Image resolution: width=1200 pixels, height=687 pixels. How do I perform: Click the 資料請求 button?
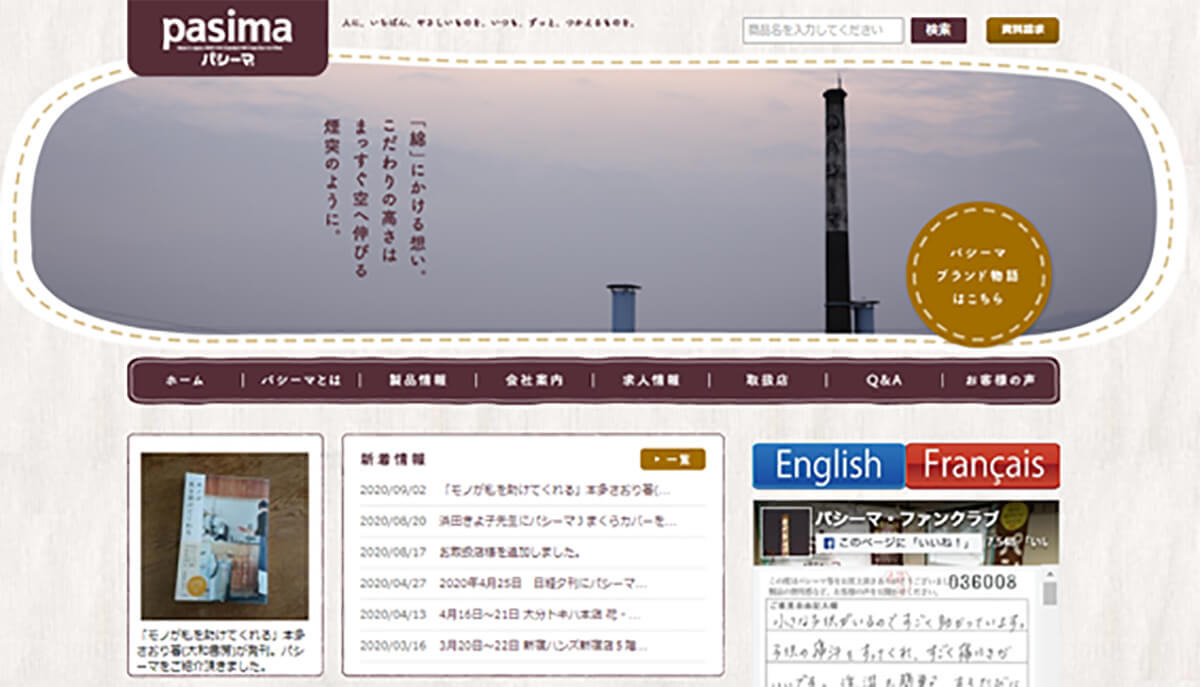click(1022, 30)
